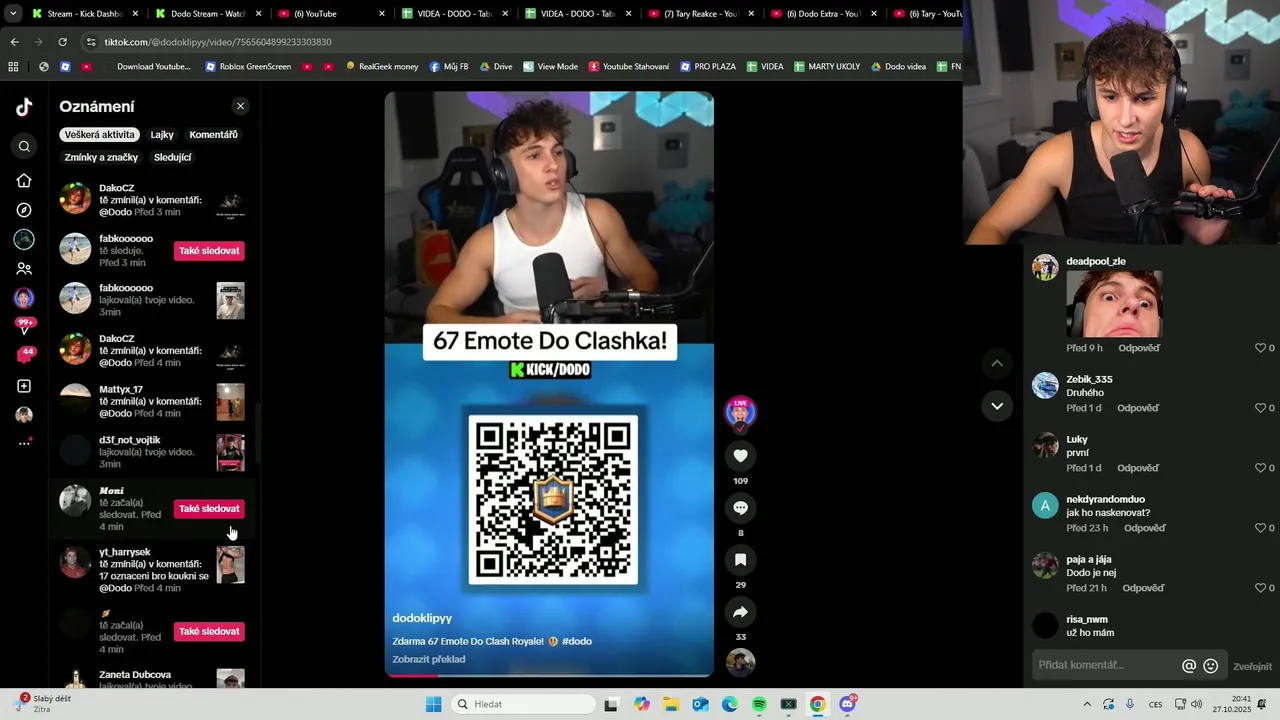1280x720 pixels.
Task: Follow back Meni with Také sledovat
Action: click(209, 509)
